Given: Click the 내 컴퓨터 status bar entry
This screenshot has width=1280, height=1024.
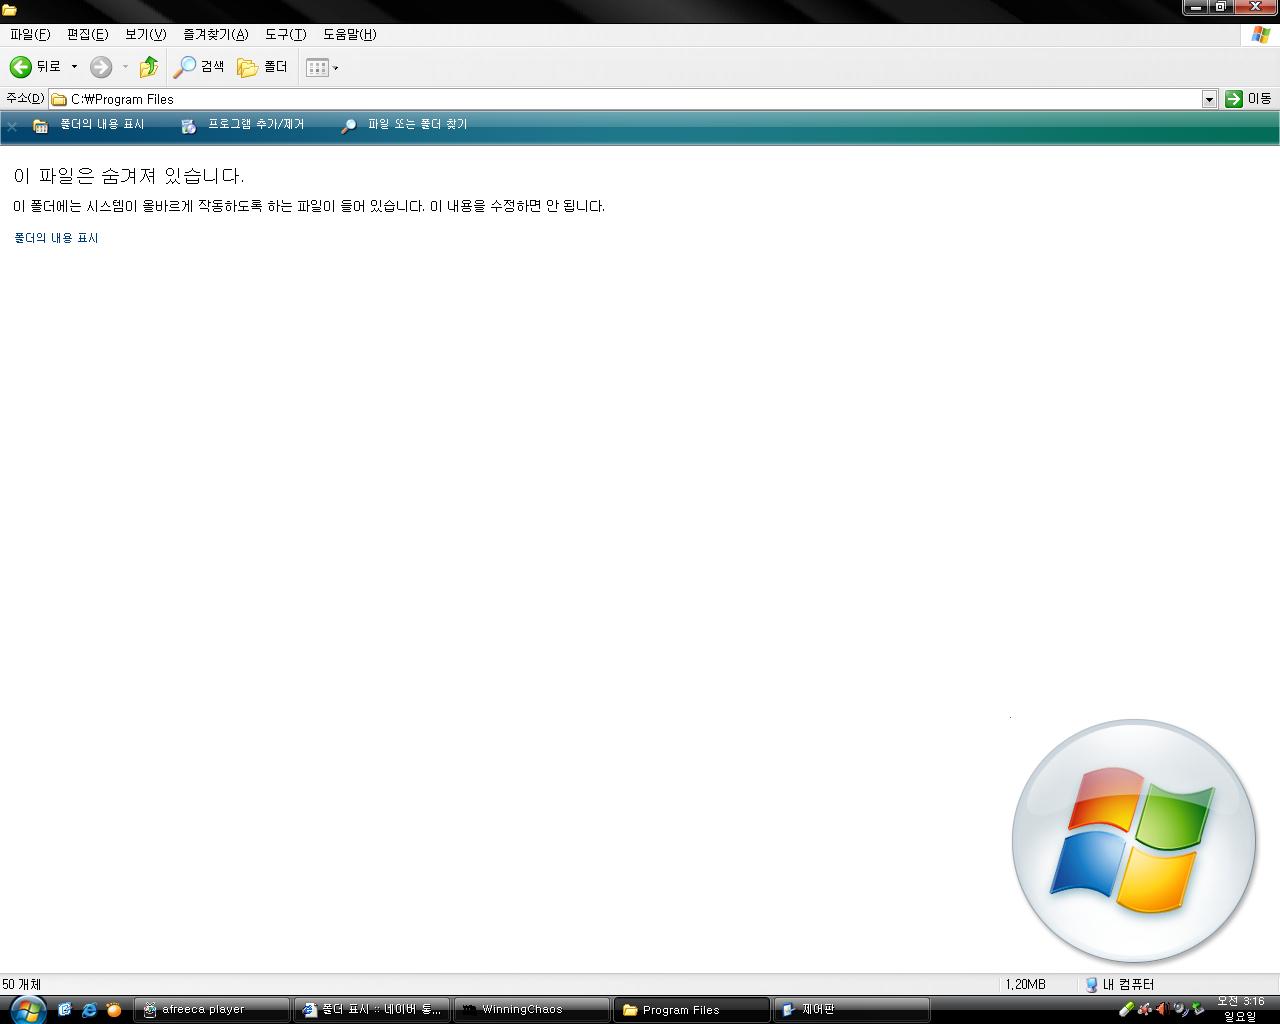Looking at the screenshot, I should point(1120,985).
